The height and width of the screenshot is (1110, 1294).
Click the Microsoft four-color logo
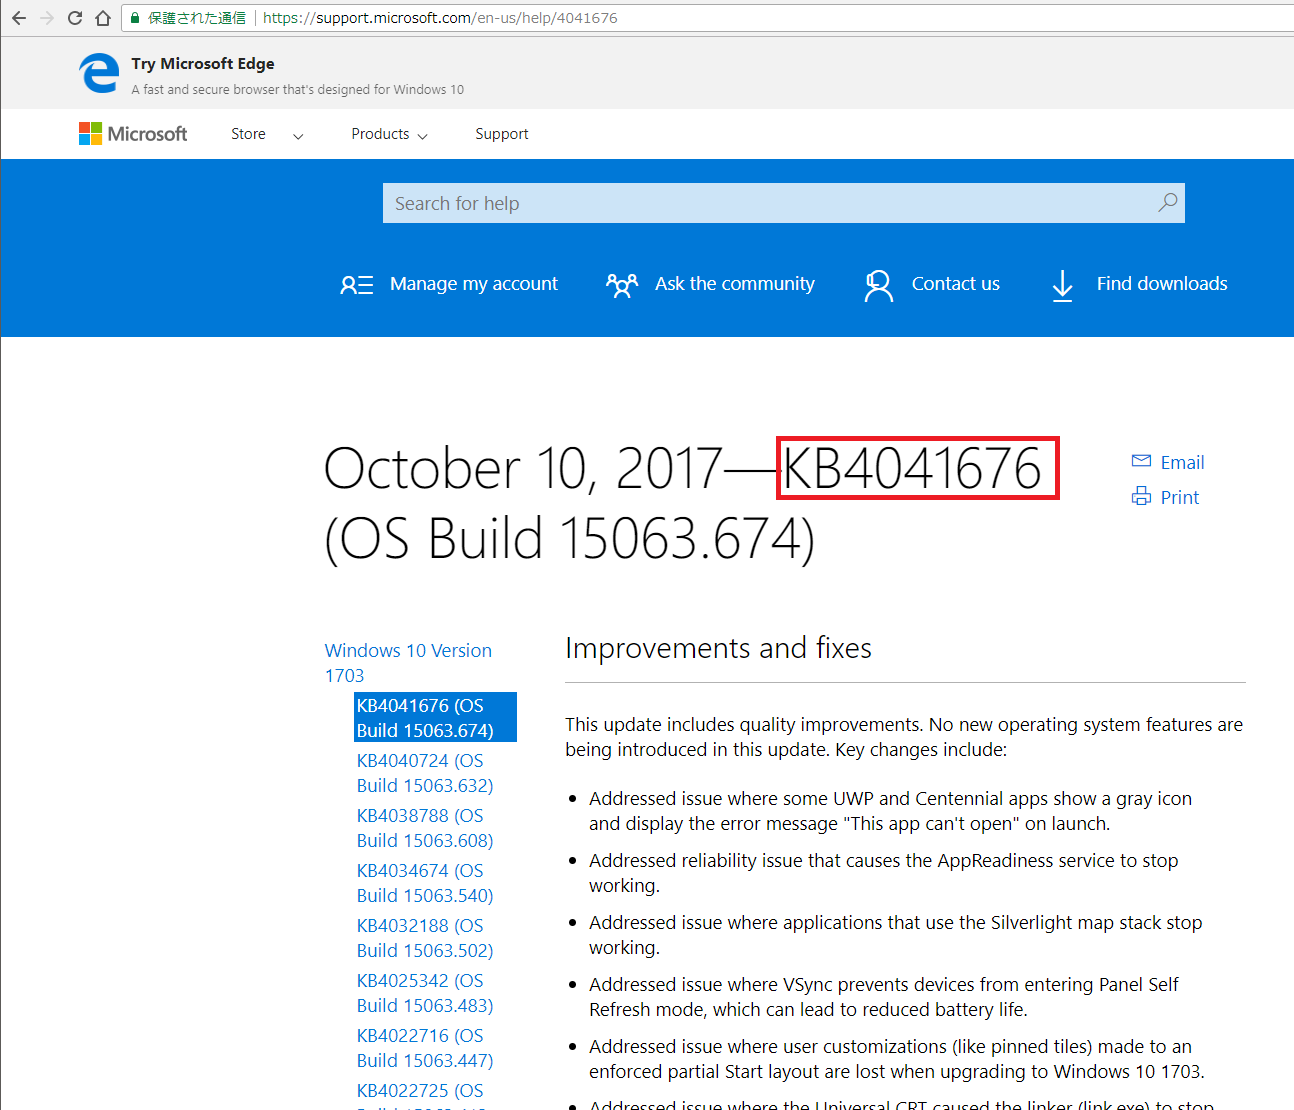pos(90,134)
